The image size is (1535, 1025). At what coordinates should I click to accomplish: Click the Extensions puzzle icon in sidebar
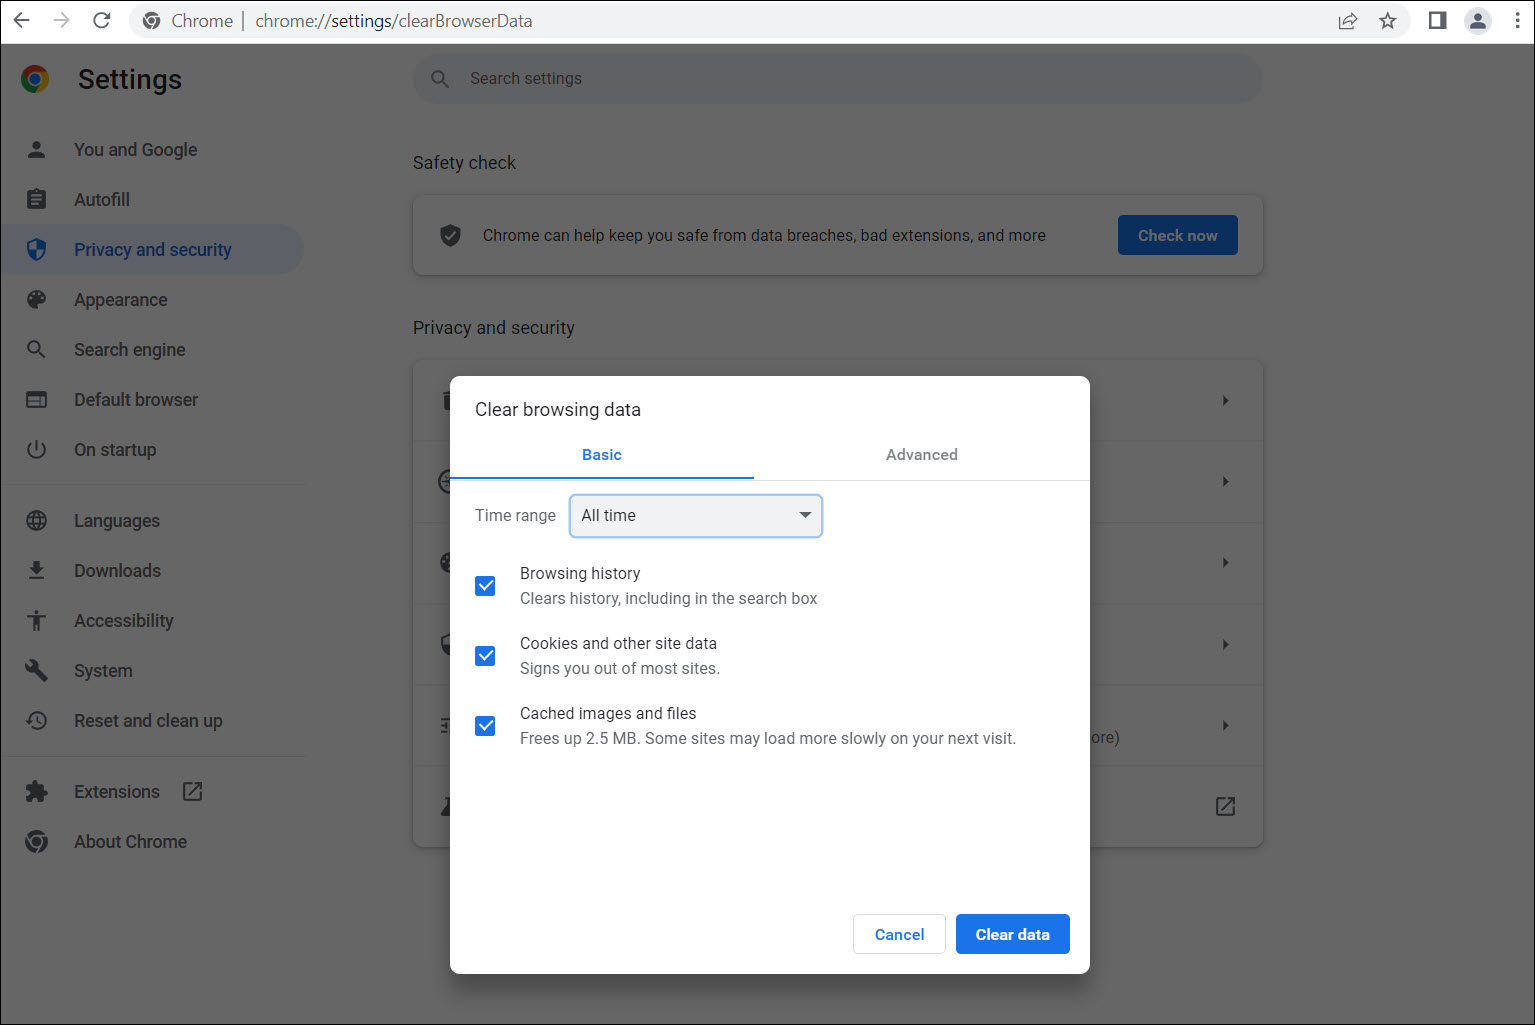(37, 792)
